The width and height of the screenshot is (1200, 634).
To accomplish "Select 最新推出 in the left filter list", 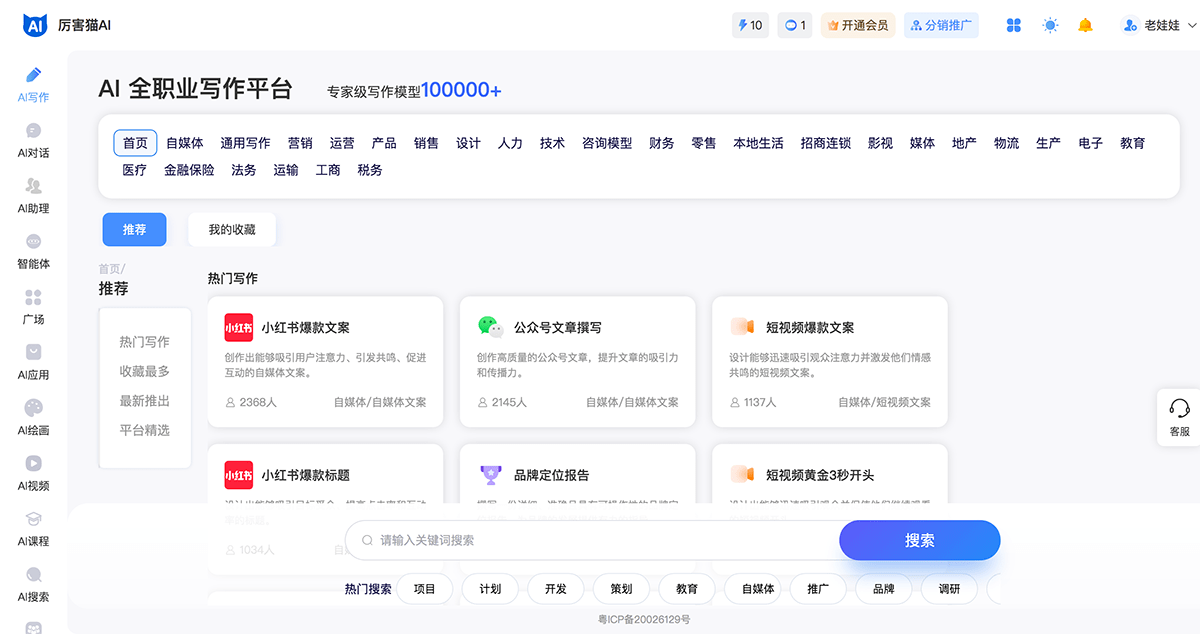I will (145, 401).
